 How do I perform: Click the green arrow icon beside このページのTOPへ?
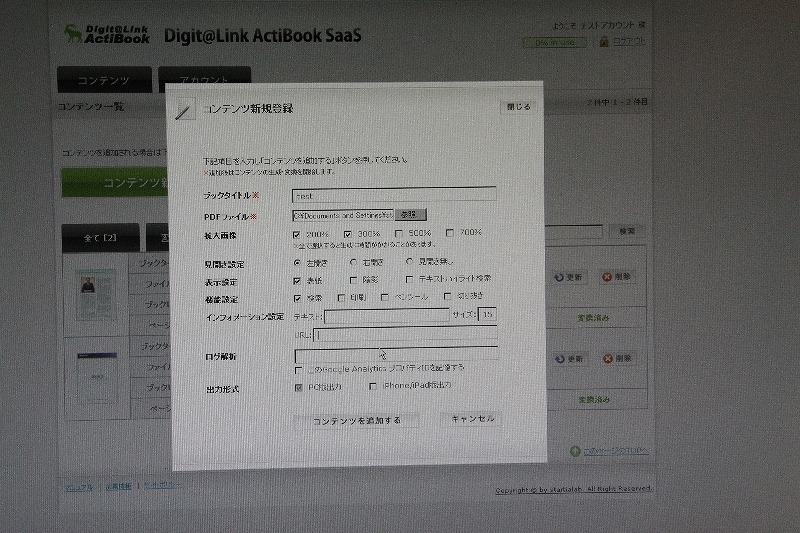(x=575, y=451)
